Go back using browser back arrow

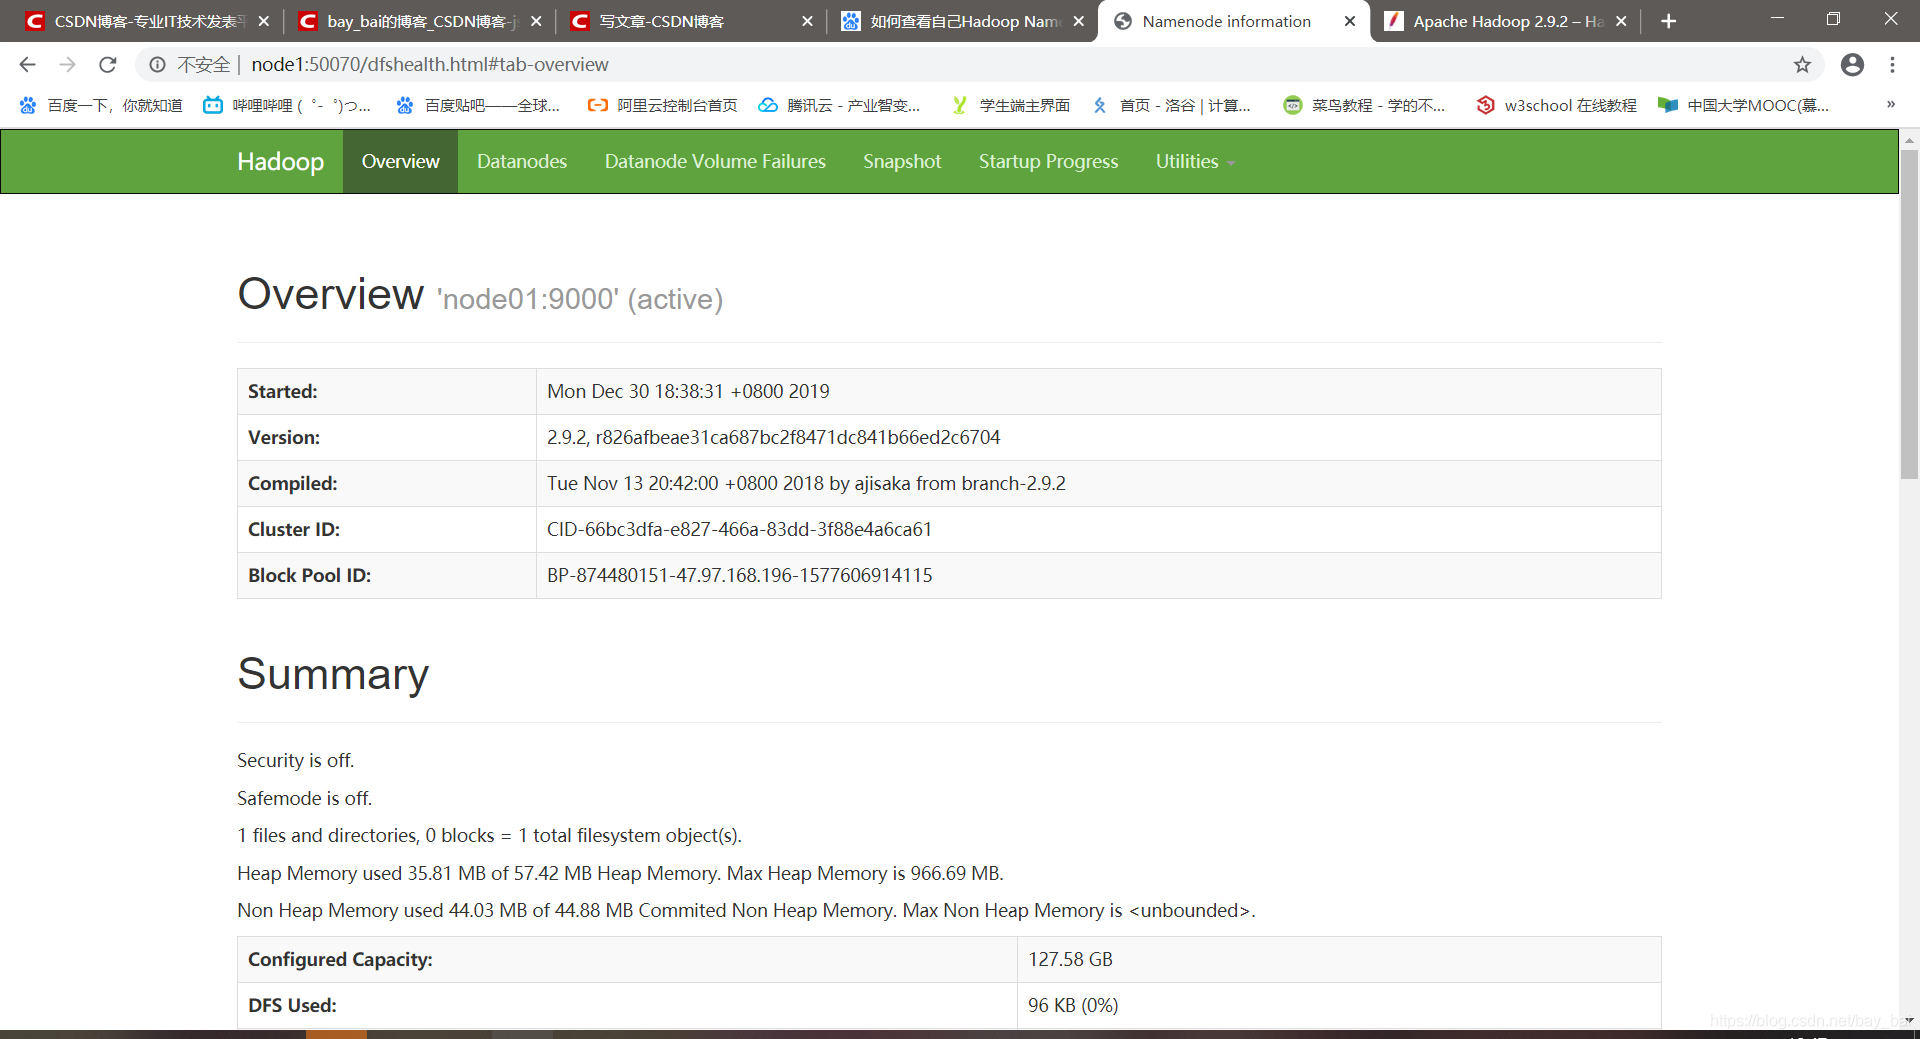pyautogui.click(x=27, y=65)
